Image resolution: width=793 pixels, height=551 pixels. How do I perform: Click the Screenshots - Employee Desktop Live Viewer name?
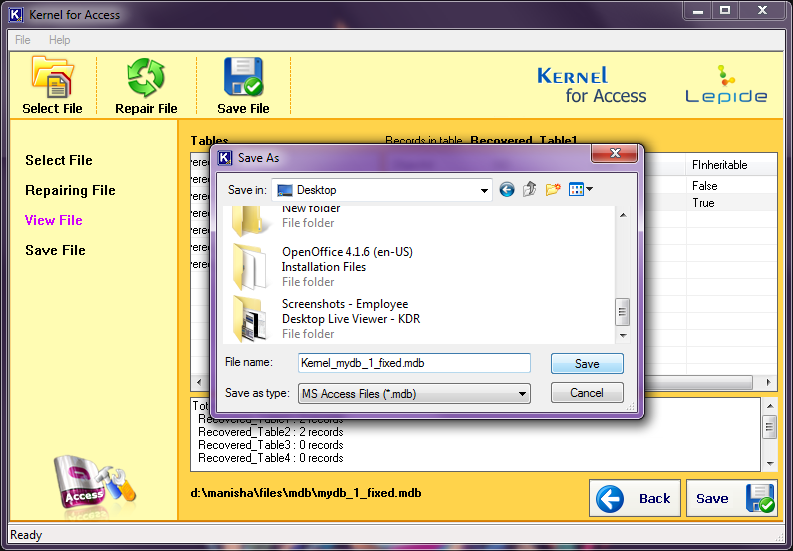(x=351, y=311)
